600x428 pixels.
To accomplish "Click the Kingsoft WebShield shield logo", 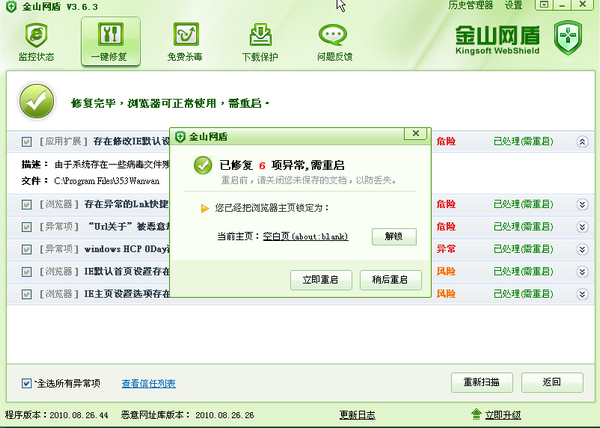I will click(568, 38).
